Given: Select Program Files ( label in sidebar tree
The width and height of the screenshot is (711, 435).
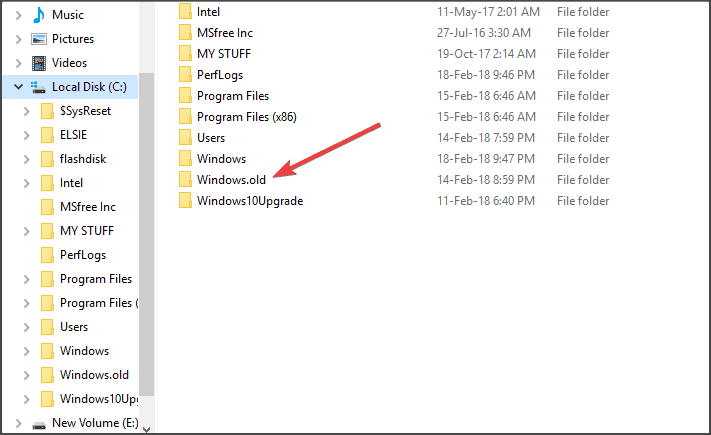Looking at the screenshot, I should click(99, 303).
